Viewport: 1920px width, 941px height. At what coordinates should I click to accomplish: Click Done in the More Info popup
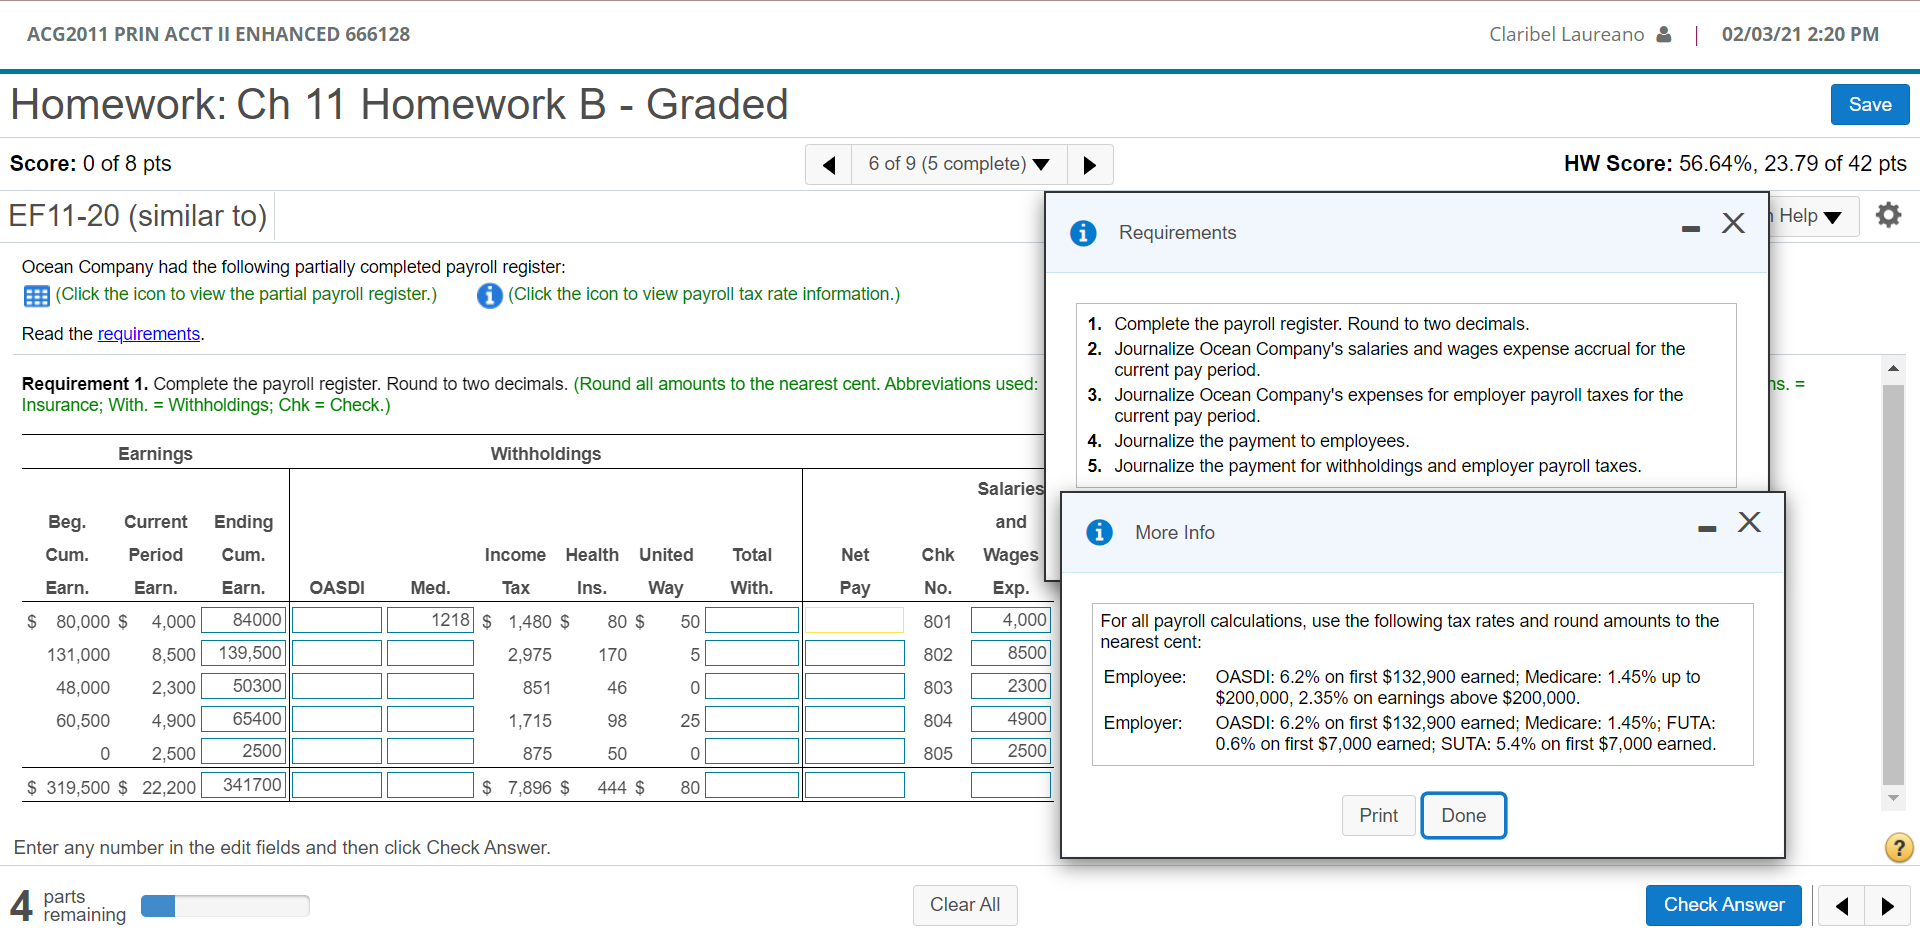coord(1464,816)
